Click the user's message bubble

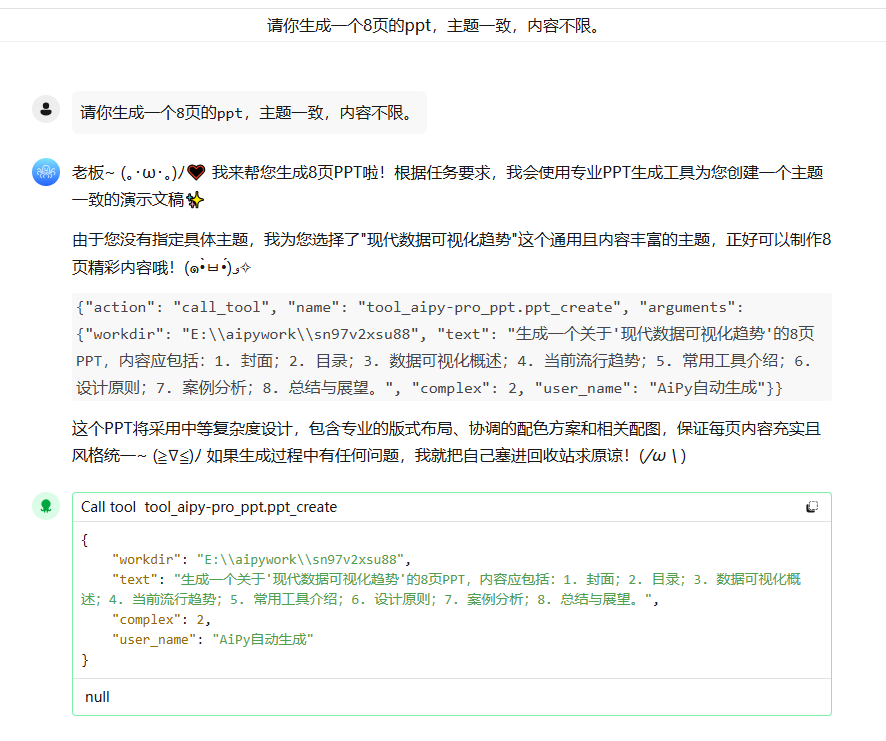[248, 113]
